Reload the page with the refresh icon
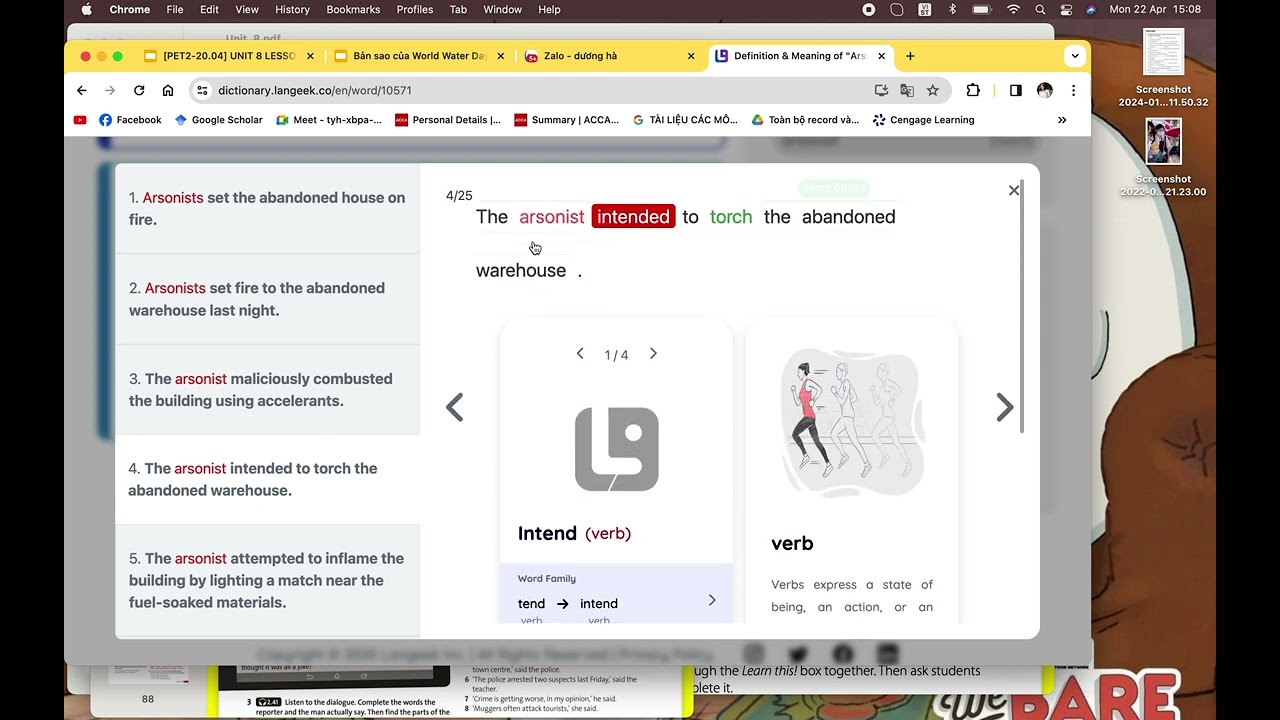Image resolution: width=1280 pixels, height=720 pixels. coord(139,90)
